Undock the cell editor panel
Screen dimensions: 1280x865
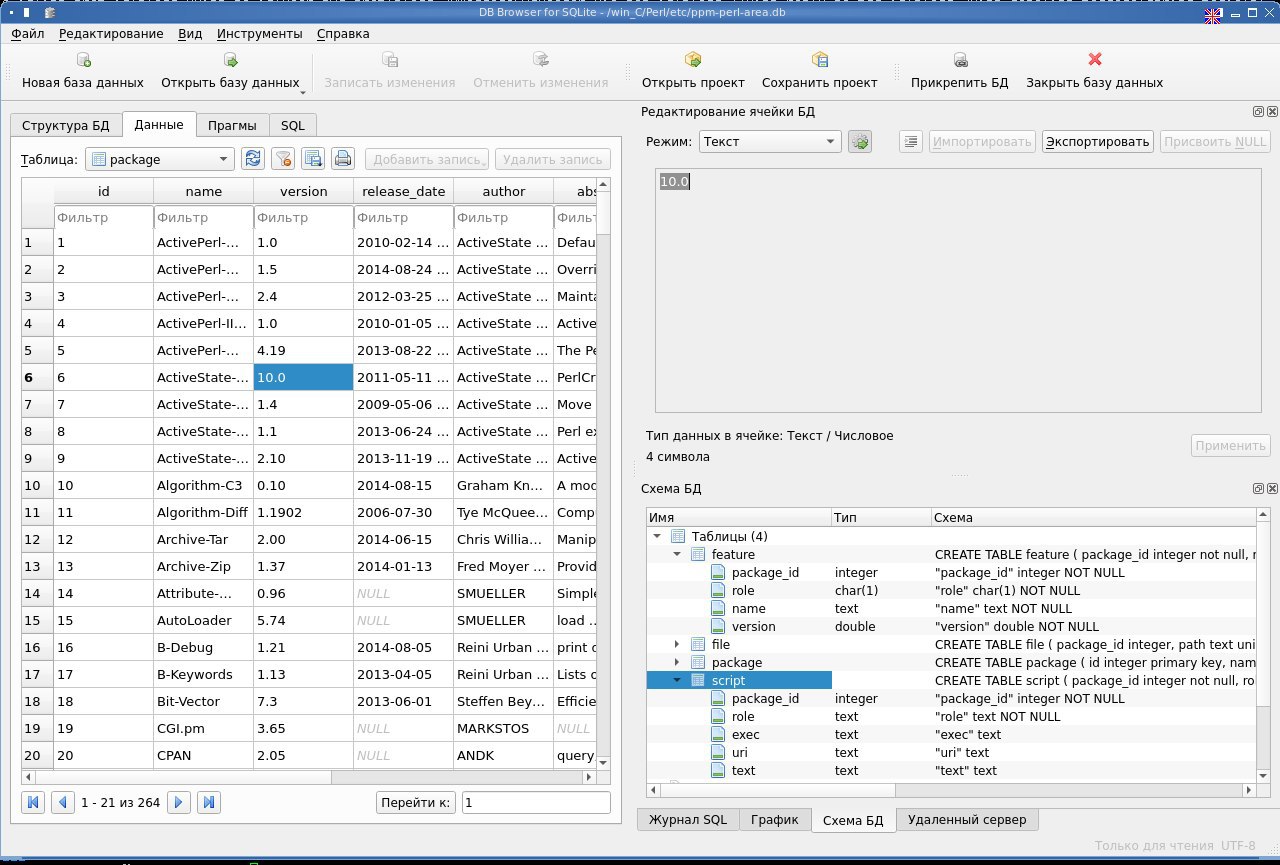[1258, 112]
